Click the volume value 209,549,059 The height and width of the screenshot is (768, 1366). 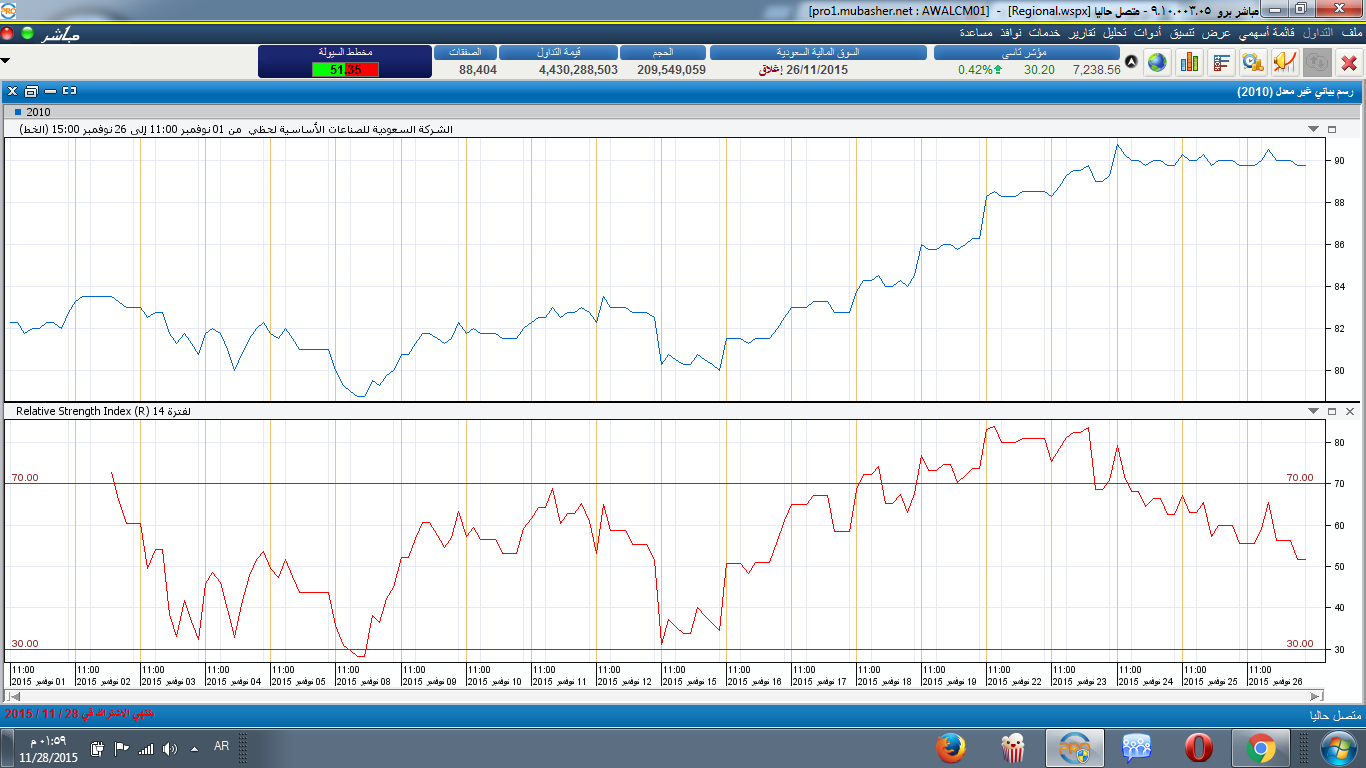click(671, 70)
